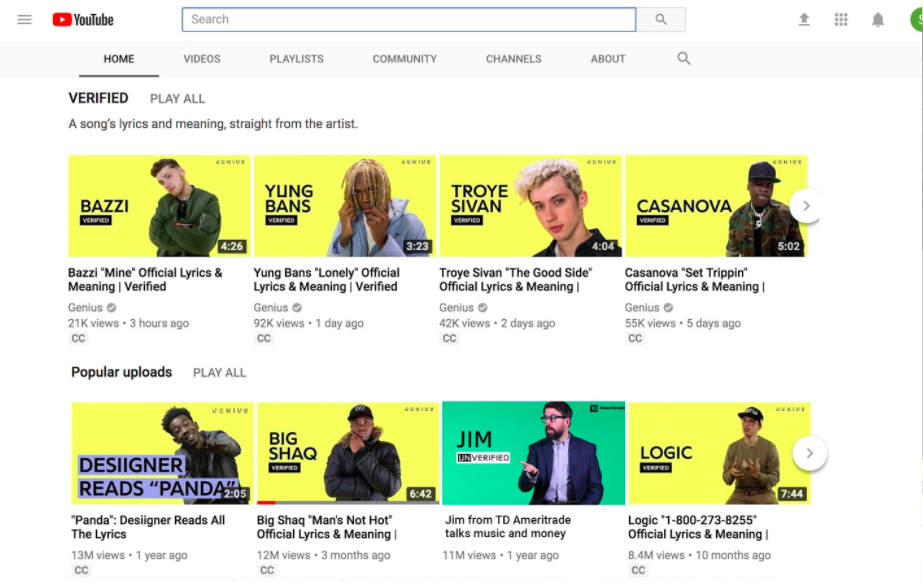
Task: Open title Logic "1-800-273-8255" Official Lyrics
Action: pyautogui.click(x=699, y=527)
